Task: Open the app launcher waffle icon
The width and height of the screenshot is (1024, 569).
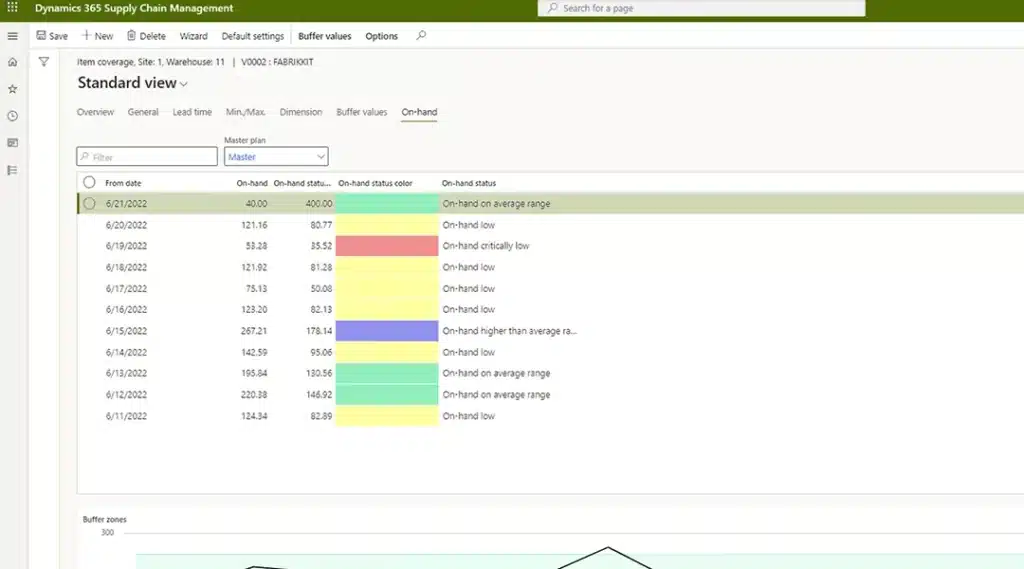Action: pyautogui.click(x=12, y=8)
